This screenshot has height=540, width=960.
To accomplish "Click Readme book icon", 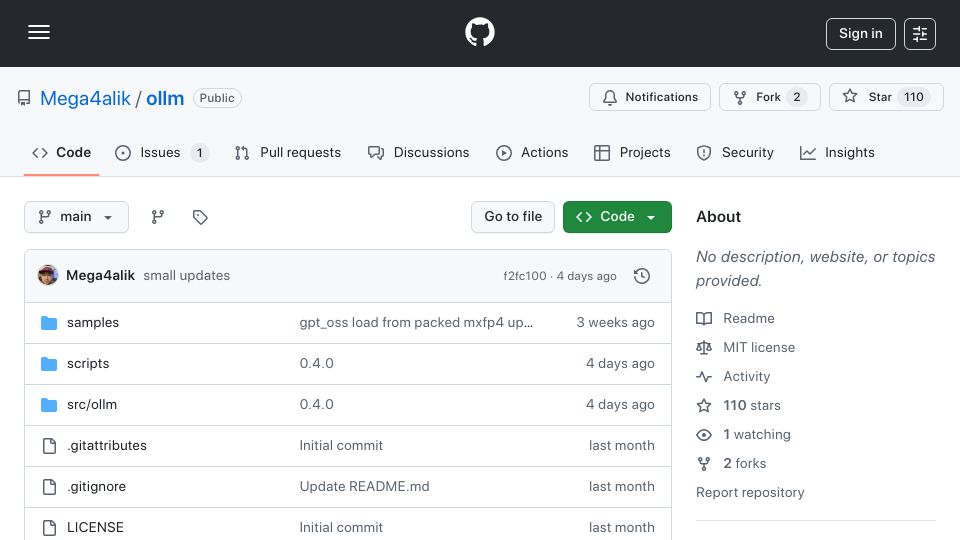I will pos(704,318).
